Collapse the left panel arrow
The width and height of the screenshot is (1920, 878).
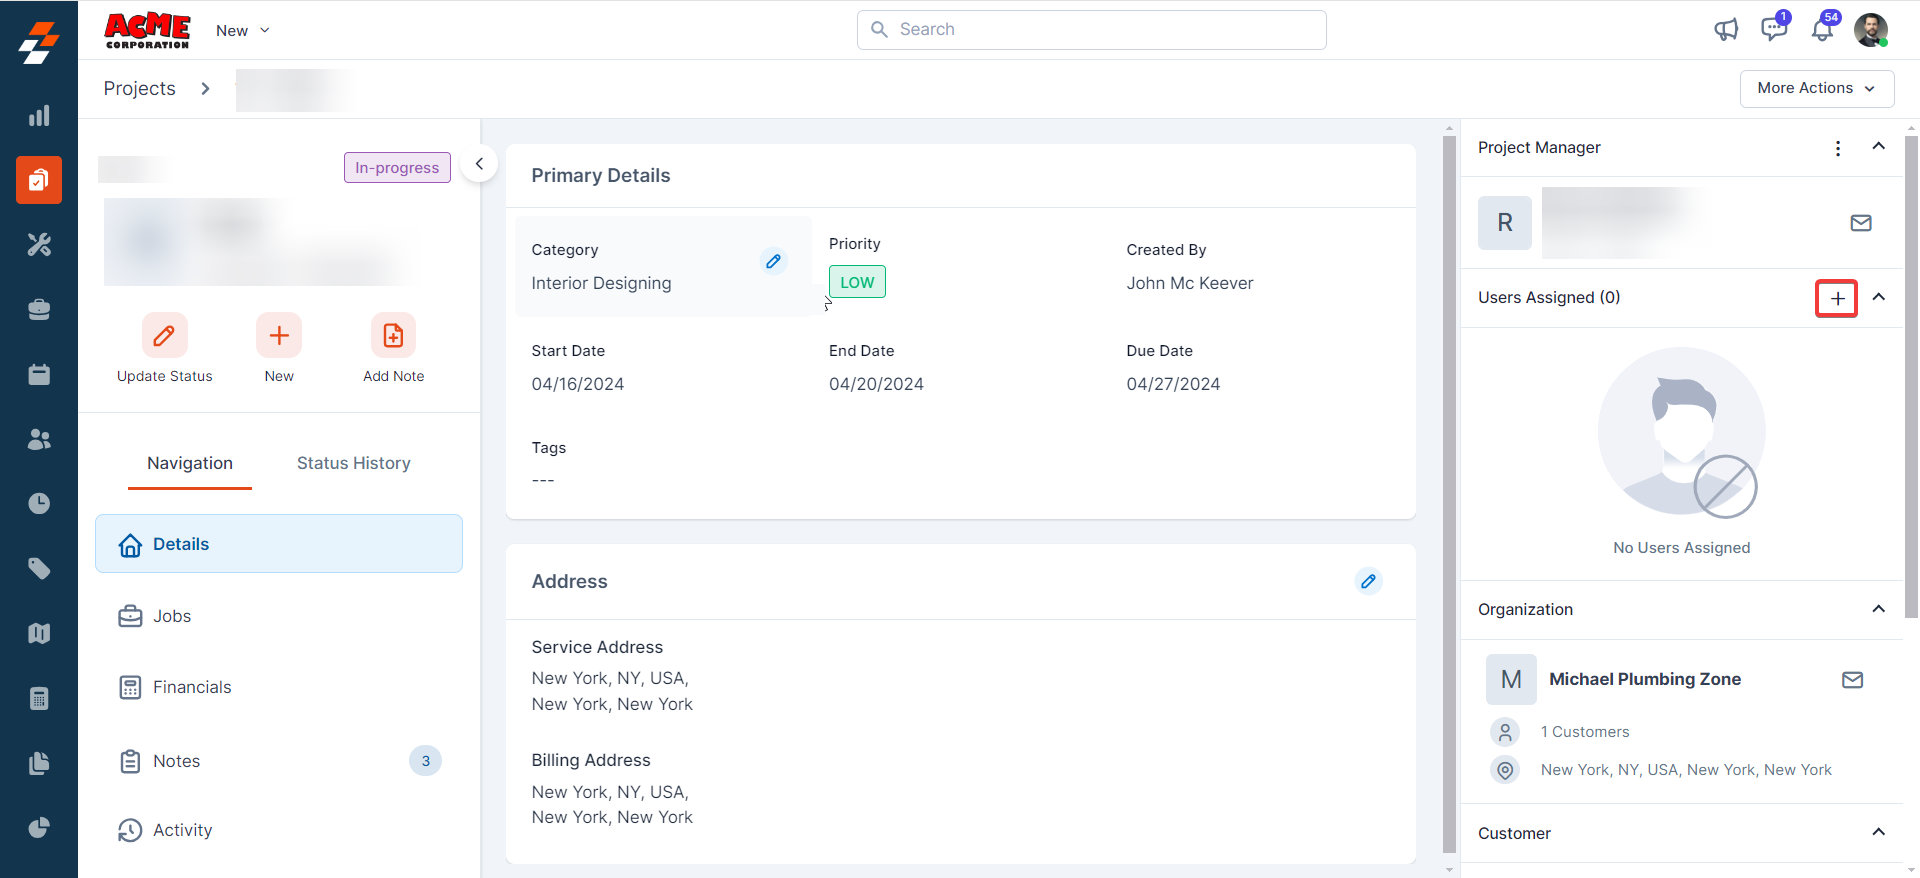tap(480, 164)
